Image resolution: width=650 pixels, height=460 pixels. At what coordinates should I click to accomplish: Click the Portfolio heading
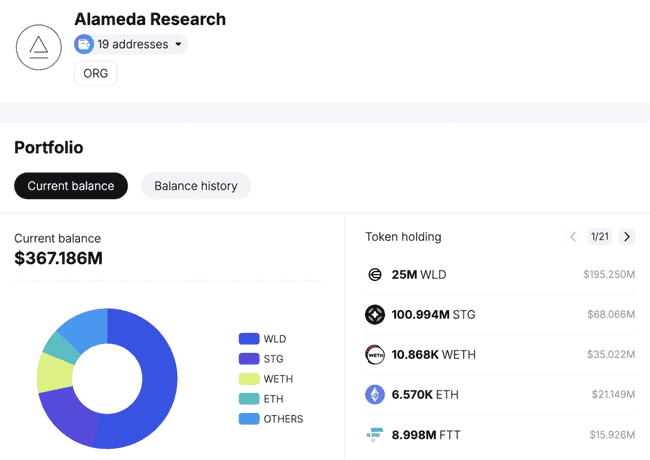pos(49,148)
